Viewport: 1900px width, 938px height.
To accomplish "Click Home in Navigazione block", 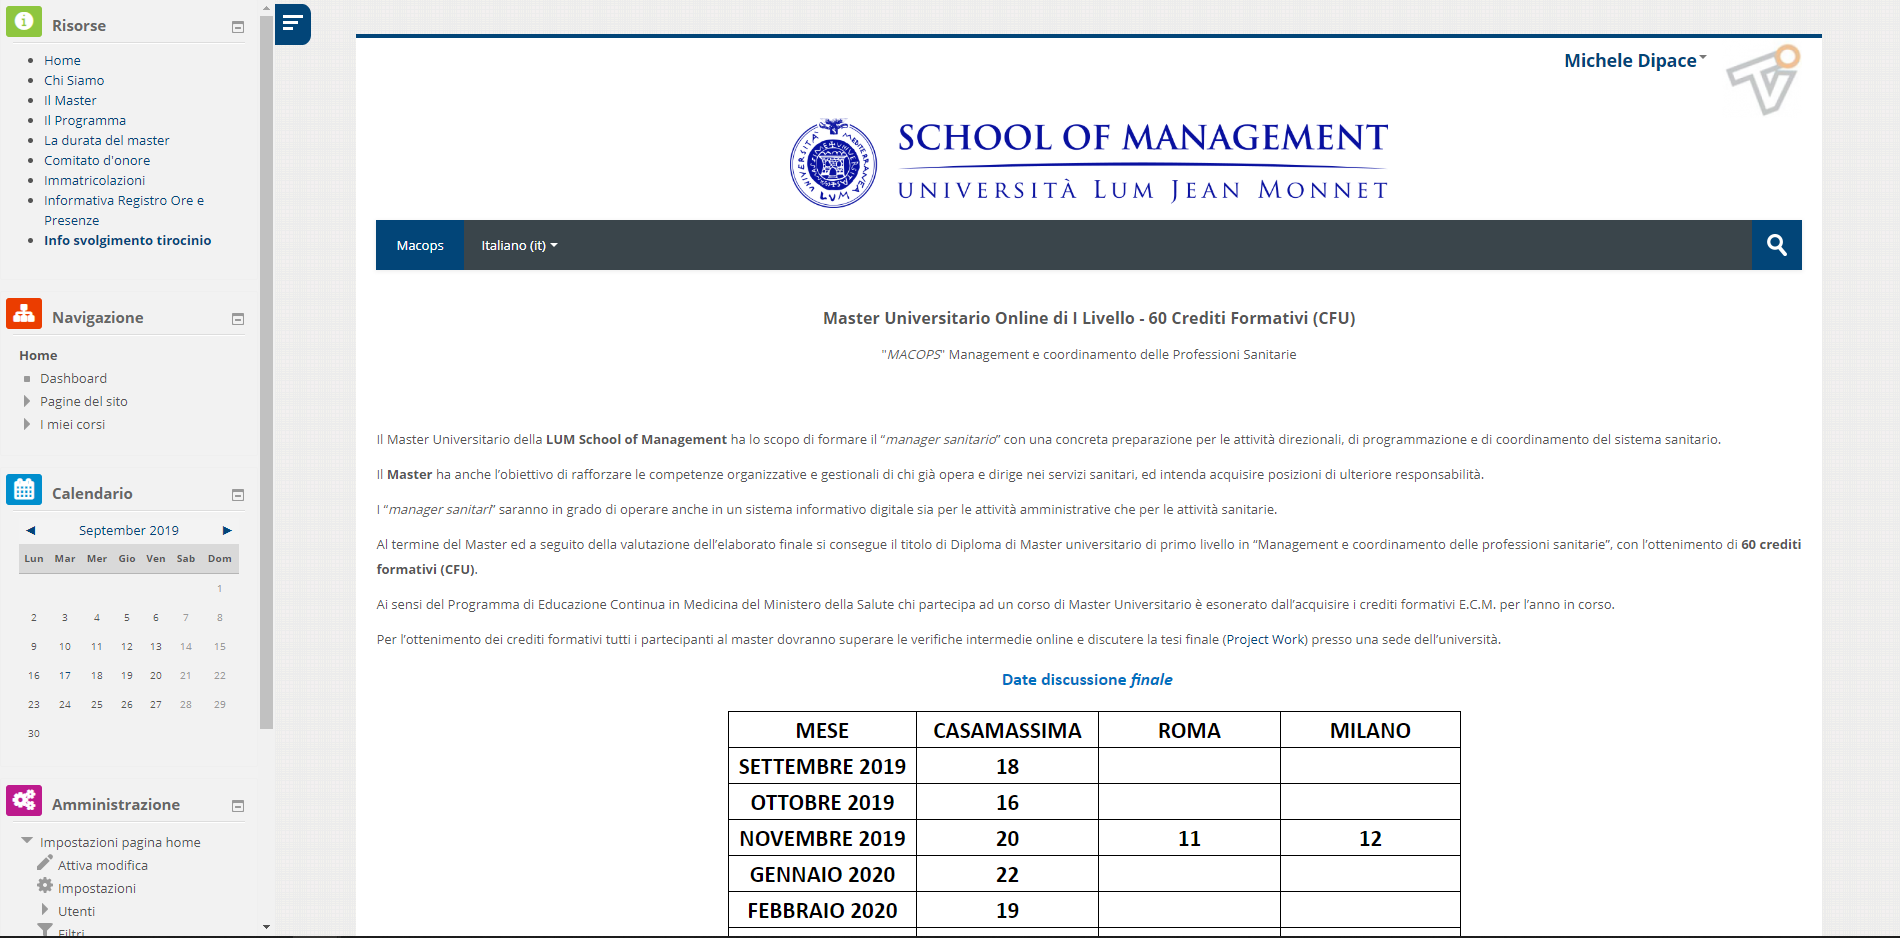I will [38, 355].
